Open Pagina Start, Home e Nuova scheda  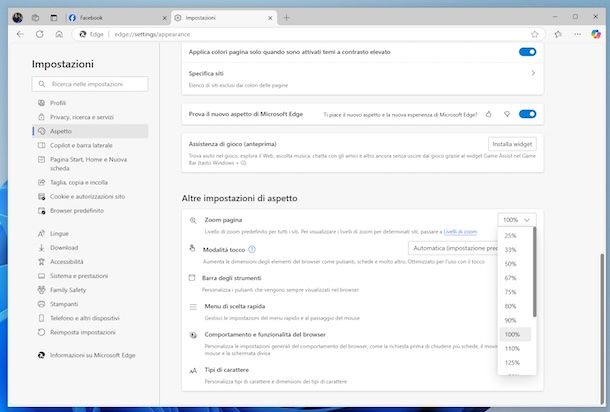(90, 164)
